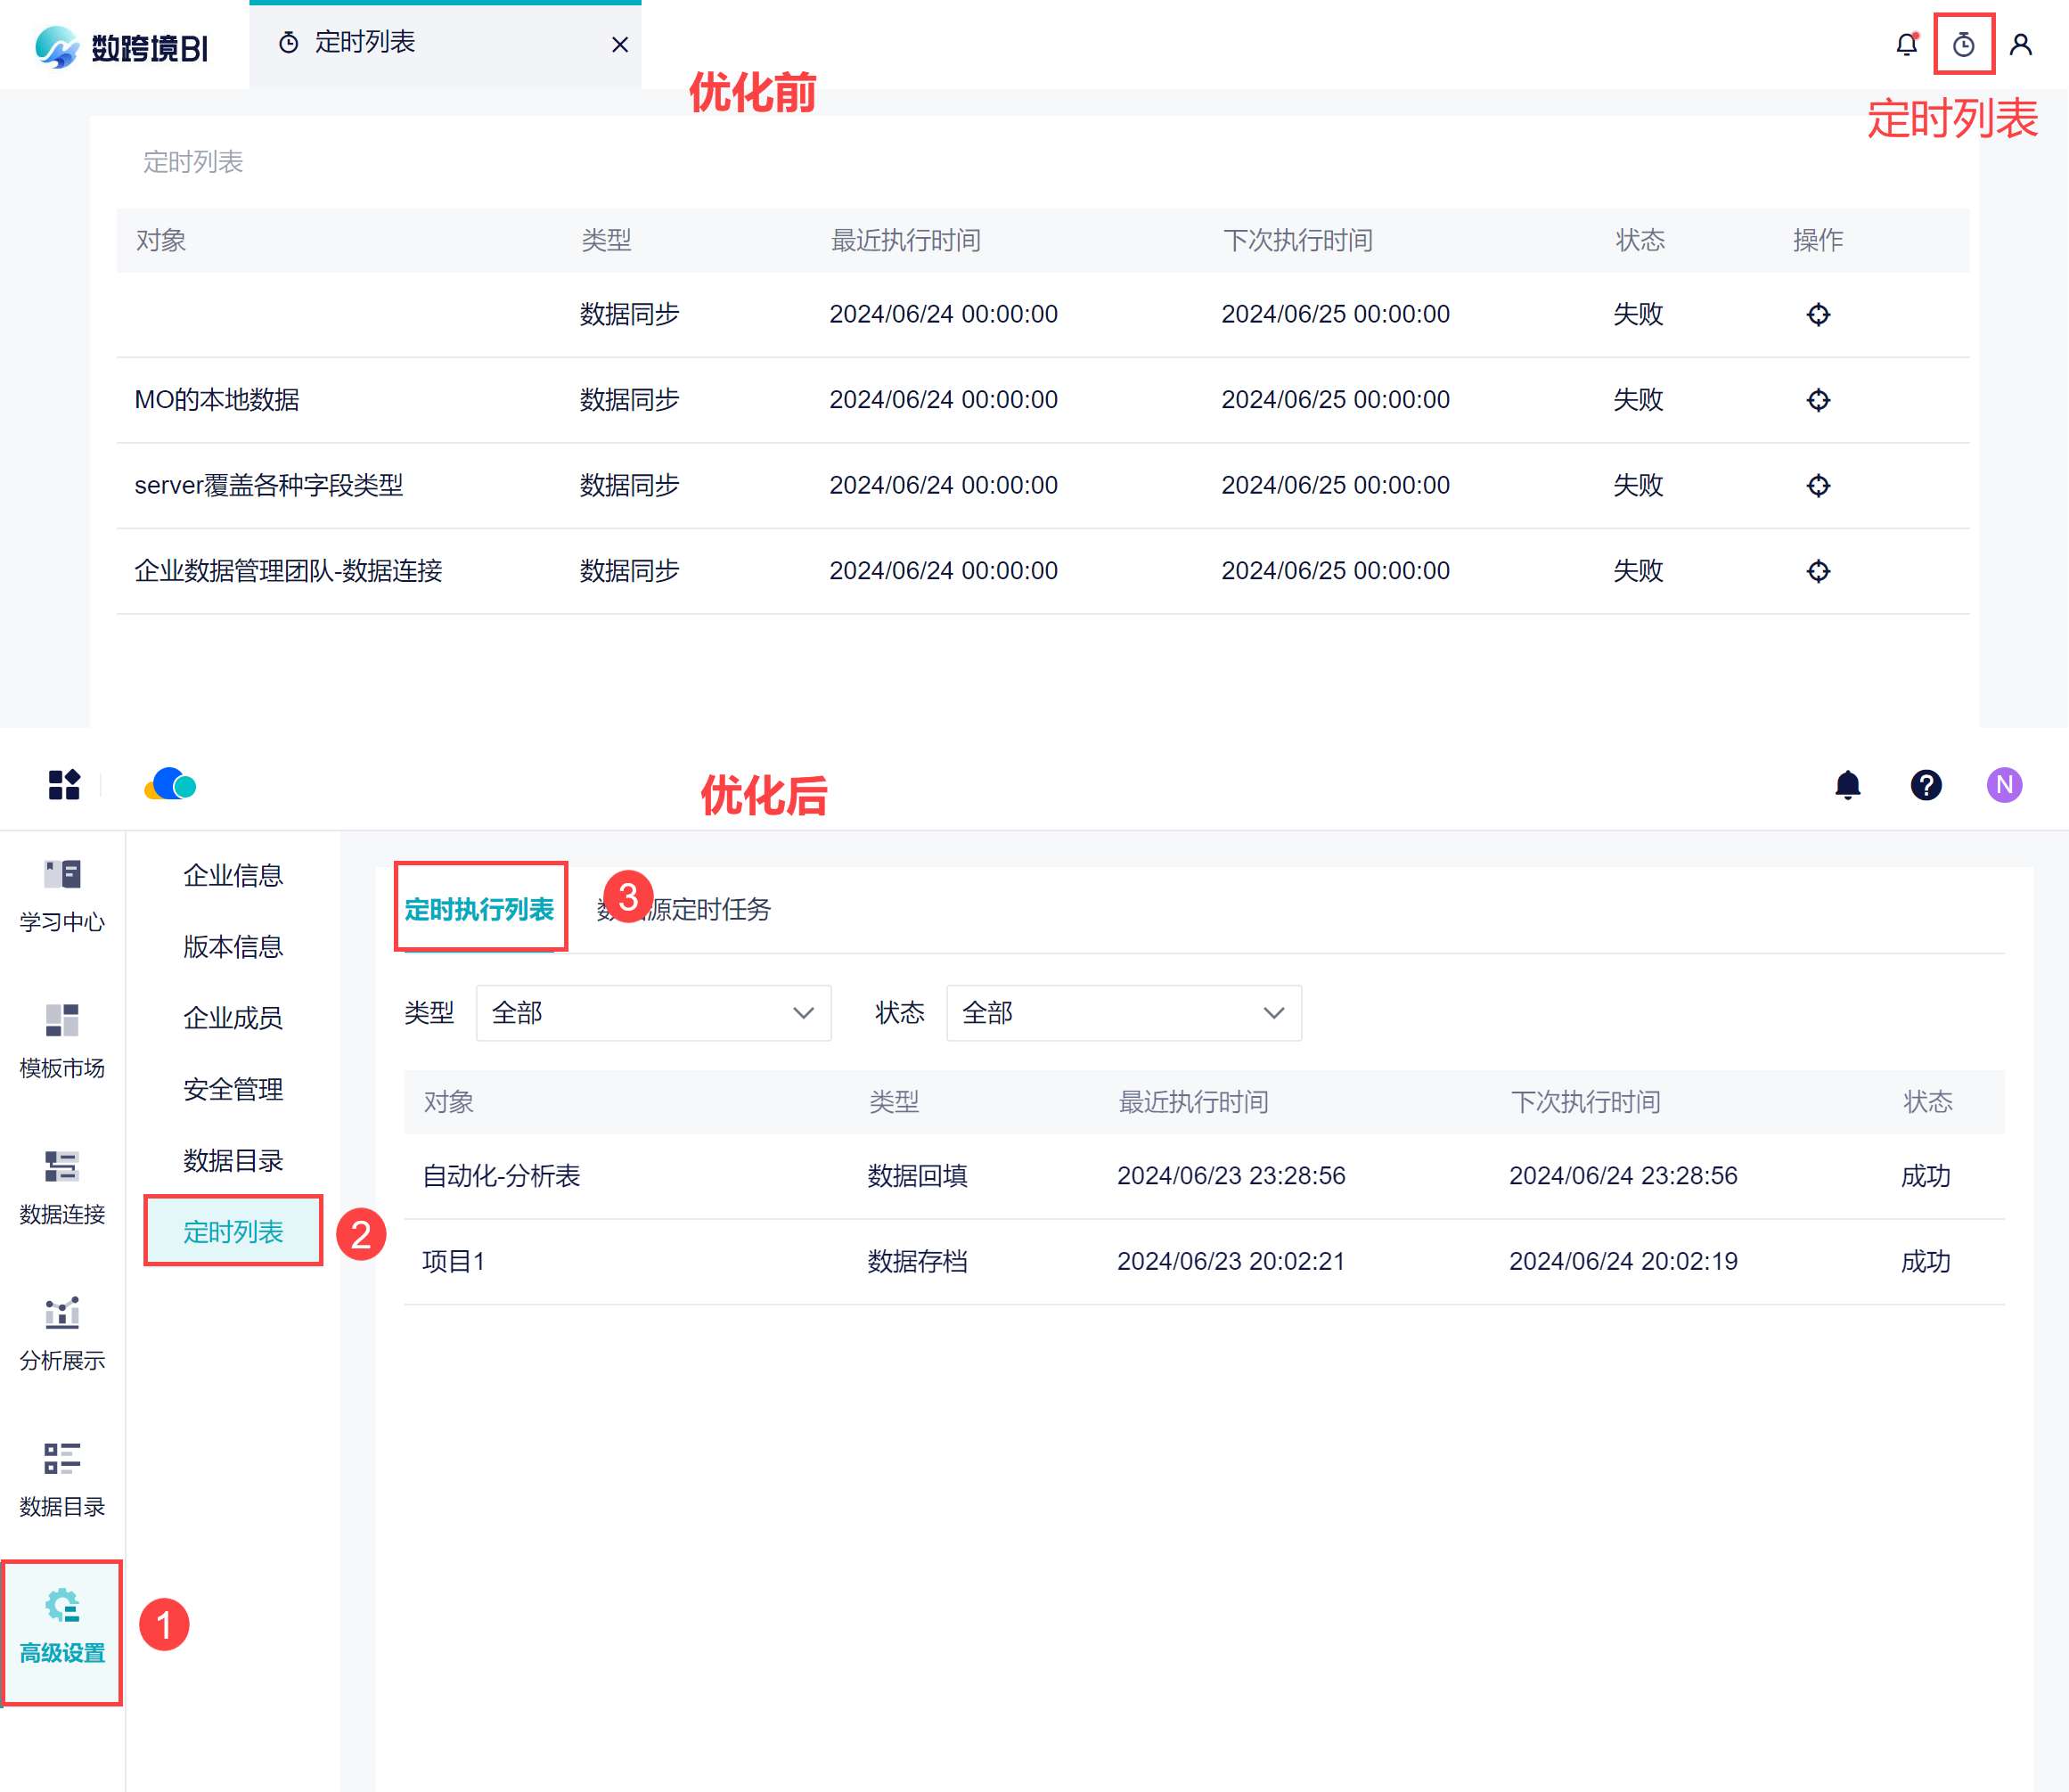Open 企业成员 settings menu item
The image size is (2069, 1792).
coord(233,1018)
